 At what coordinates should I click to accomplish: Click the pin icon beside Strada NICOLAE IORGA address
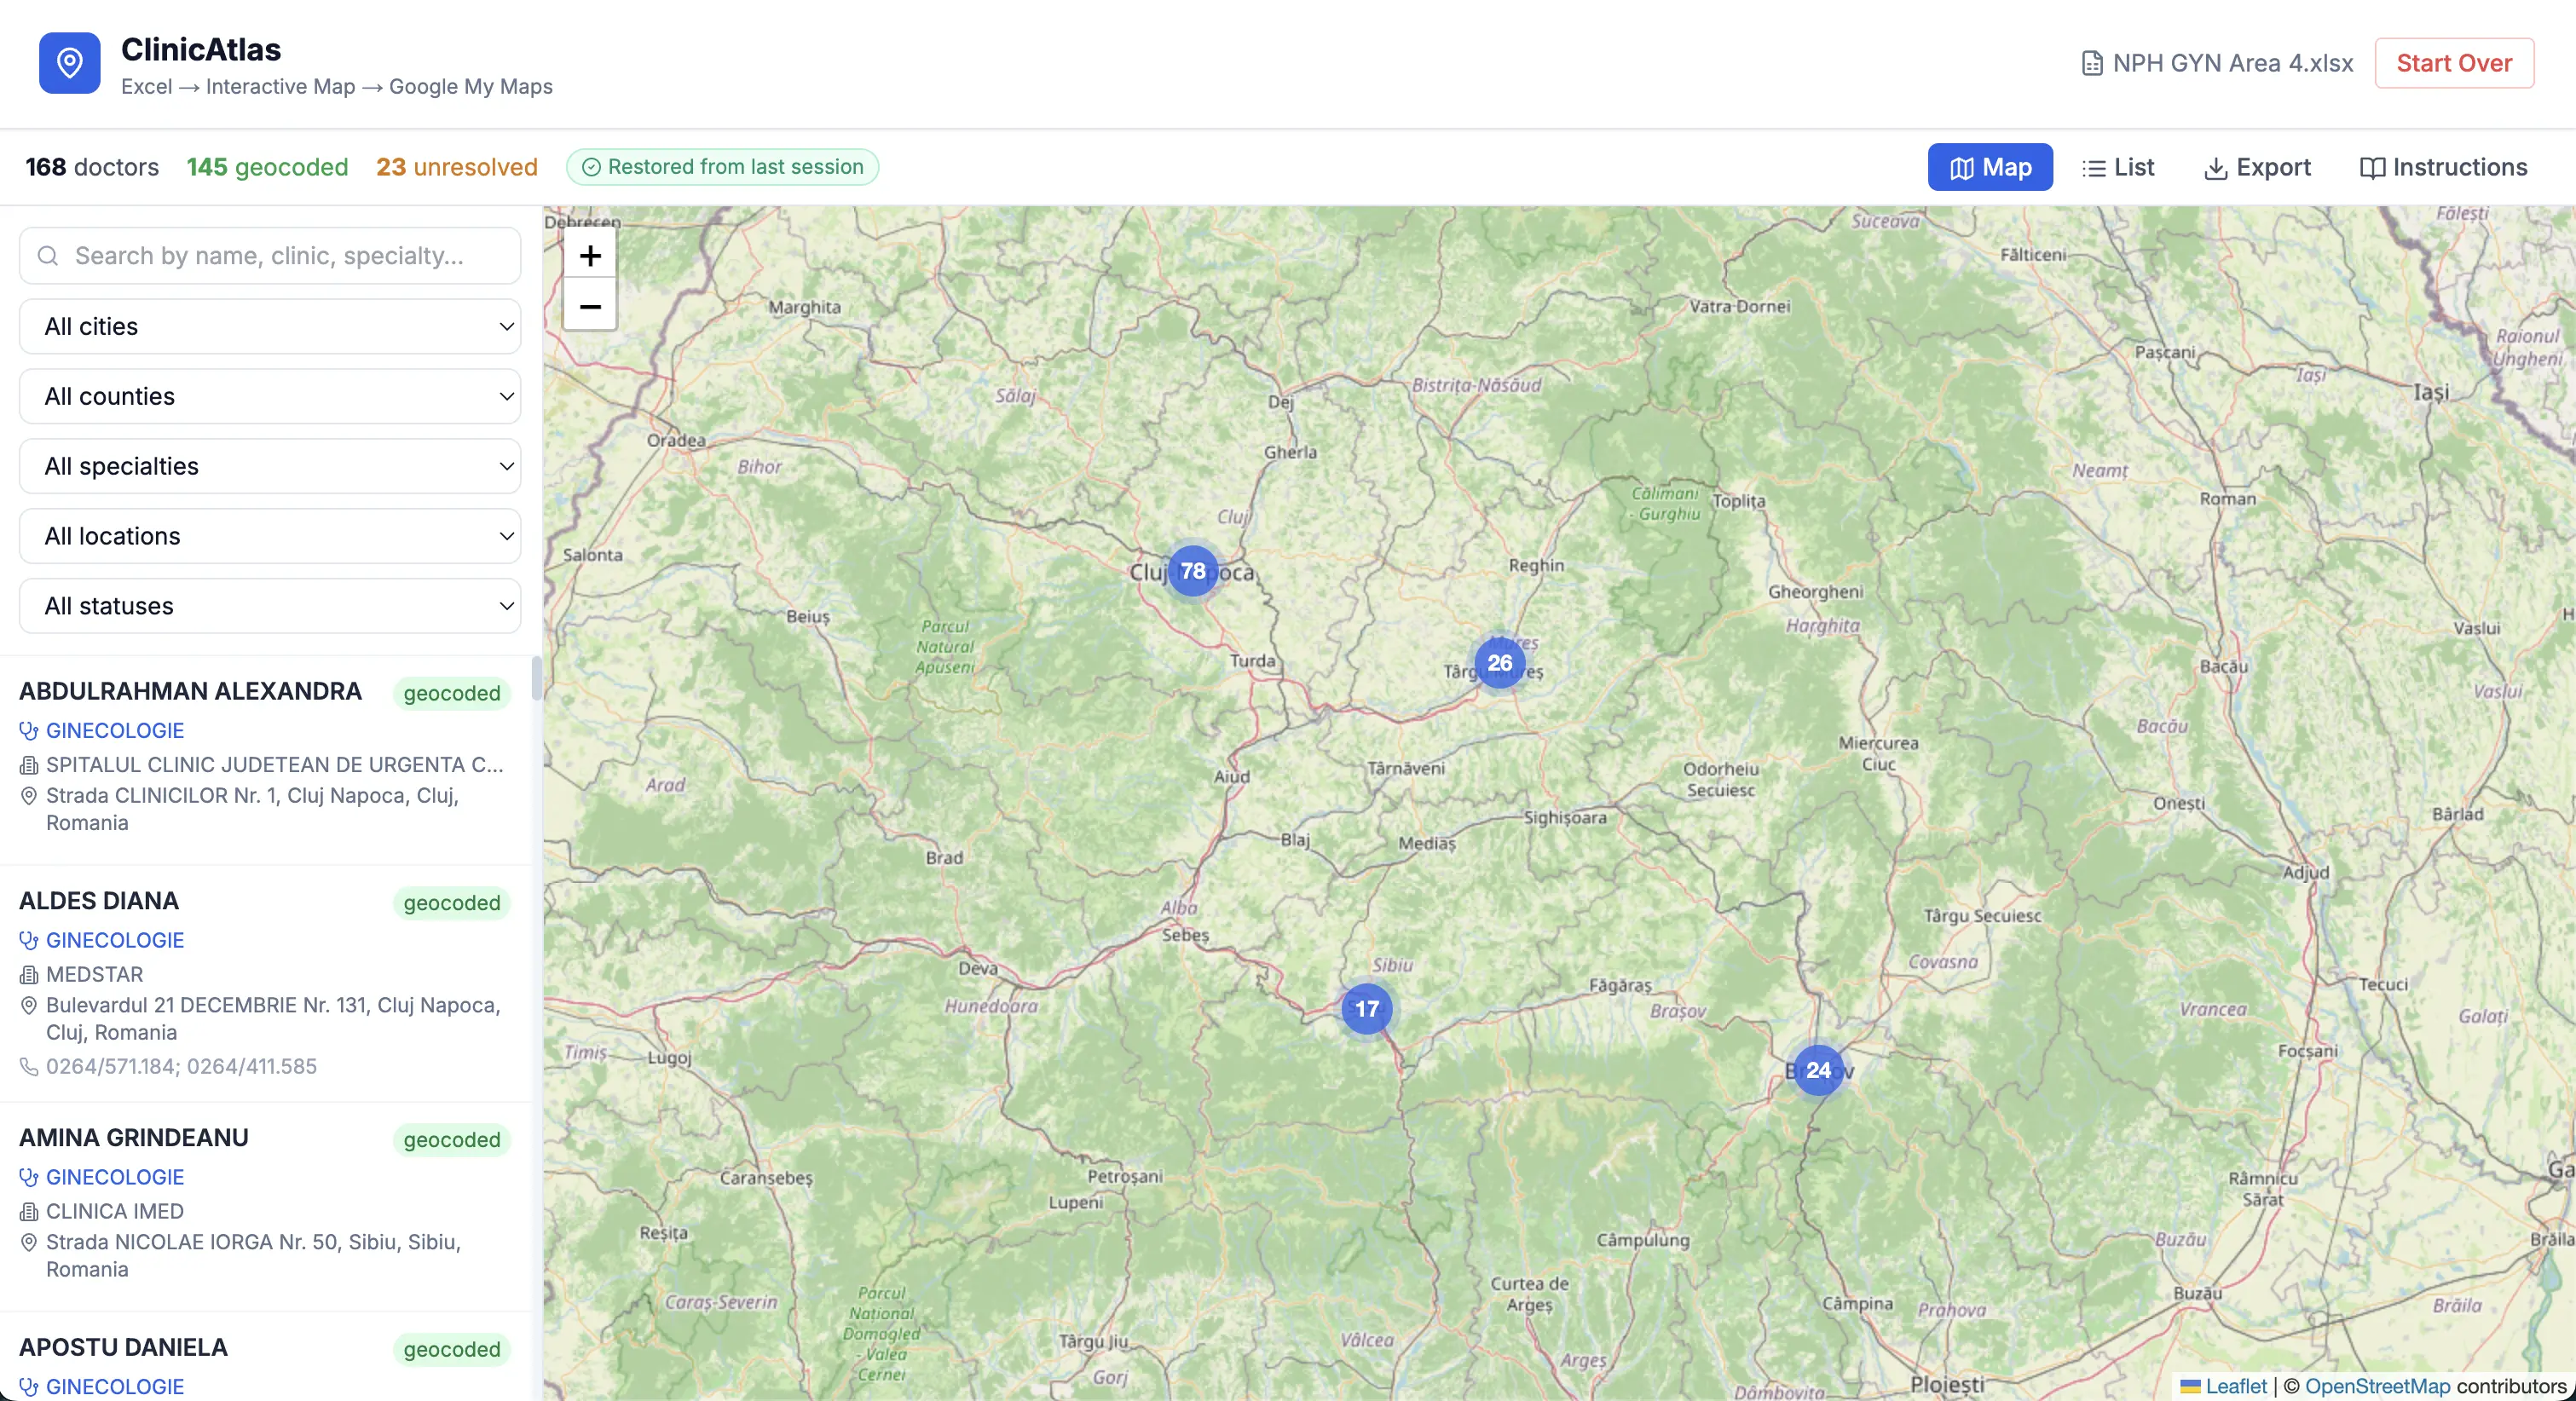coord(29,1243)
